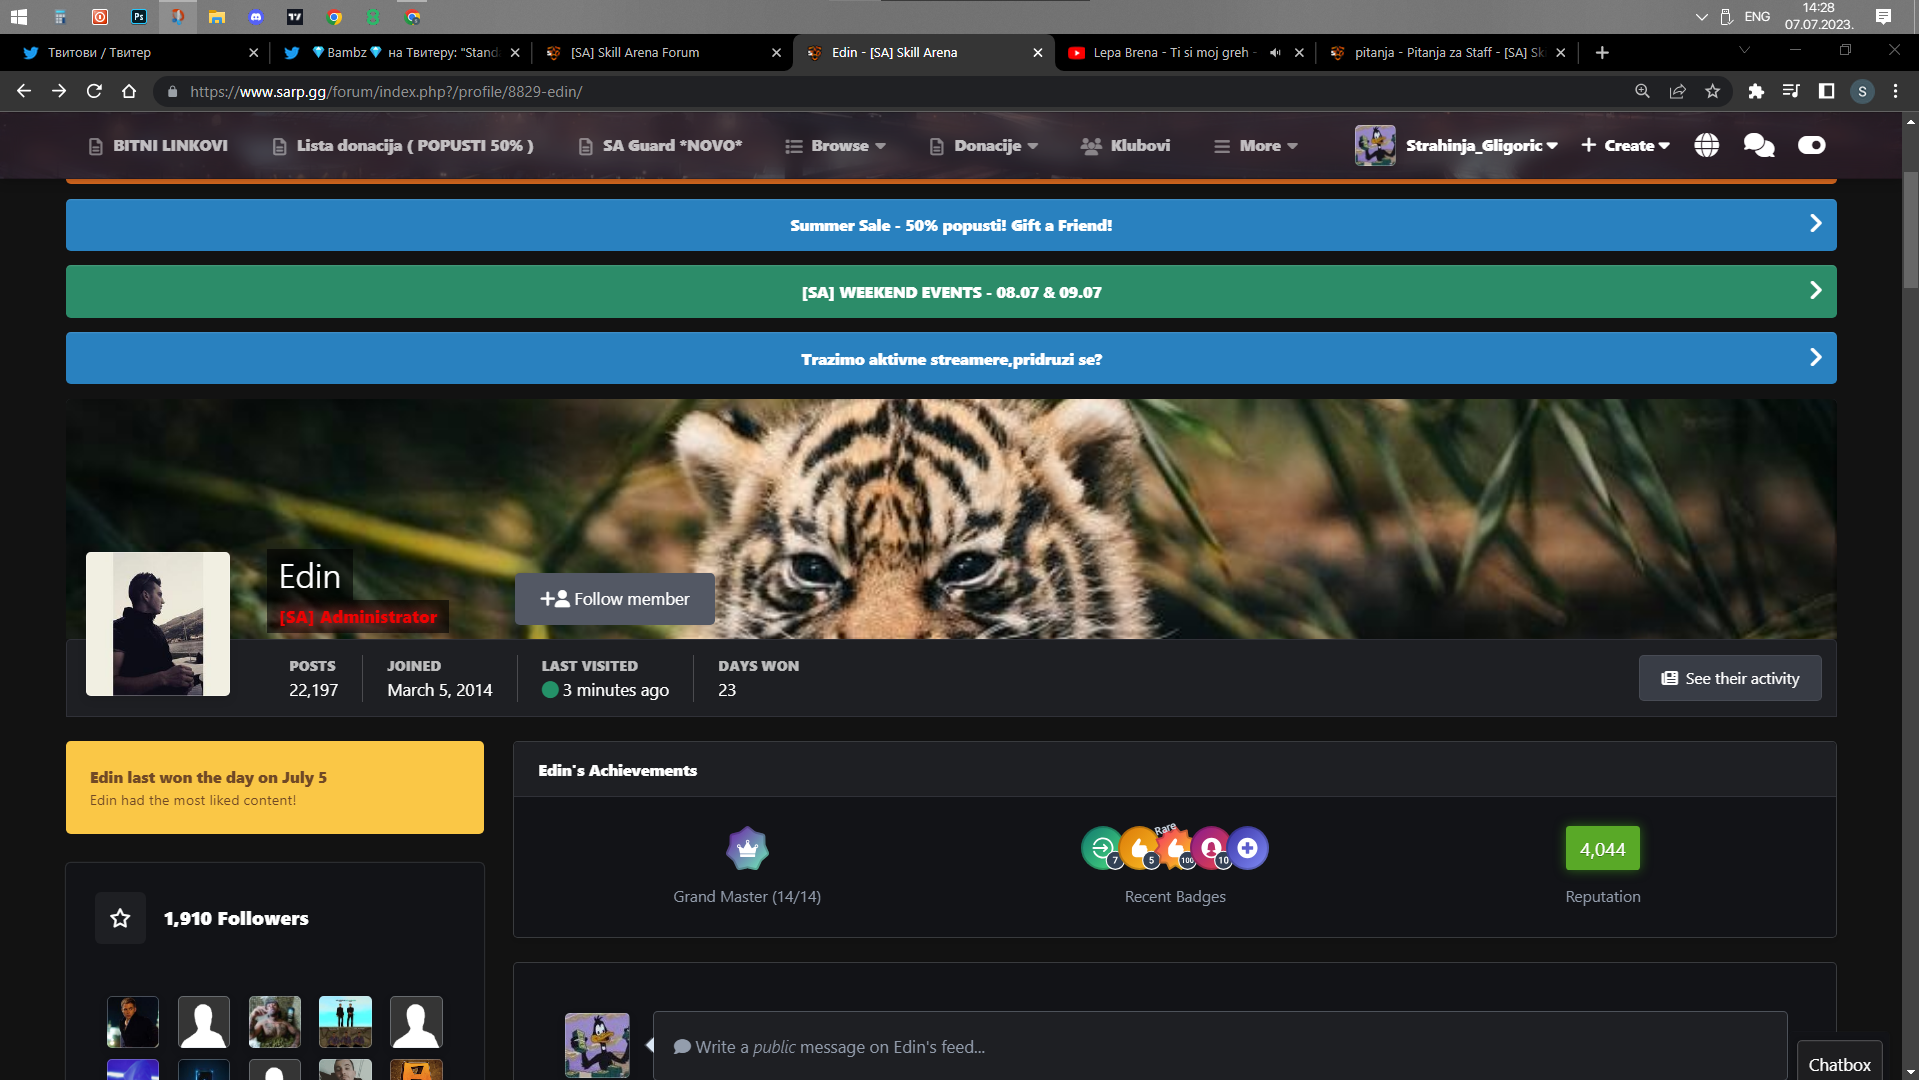Screen dimensions: 1919x1080
Task: Bookmark this page with the star icon
Action: coord(1713,91)
